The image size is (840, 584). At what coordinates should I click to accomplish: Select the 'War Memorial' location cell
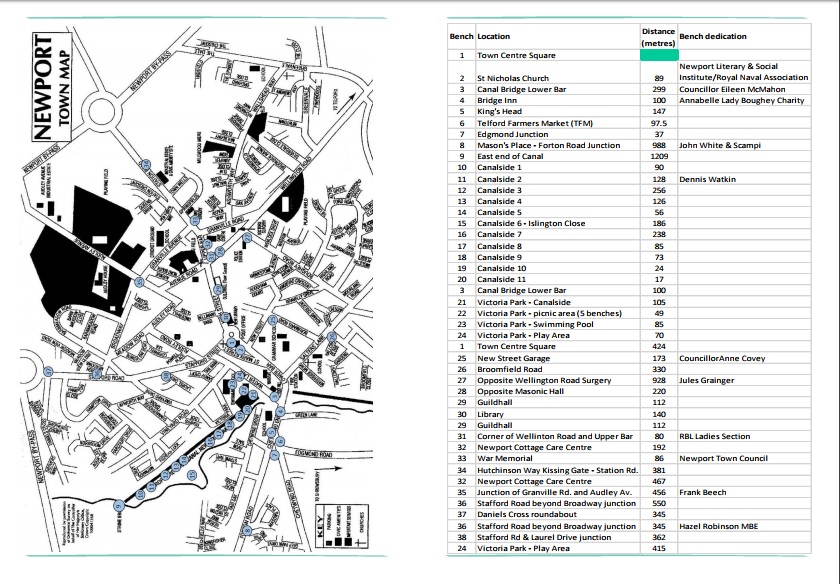click(x=558, y=459)
